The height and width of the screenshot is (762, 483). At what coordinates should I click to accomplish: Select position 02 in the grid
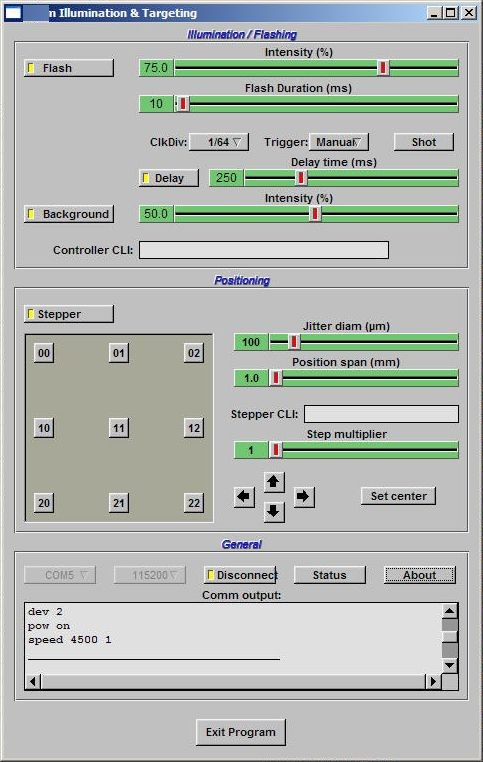click(x=194, y=353)
